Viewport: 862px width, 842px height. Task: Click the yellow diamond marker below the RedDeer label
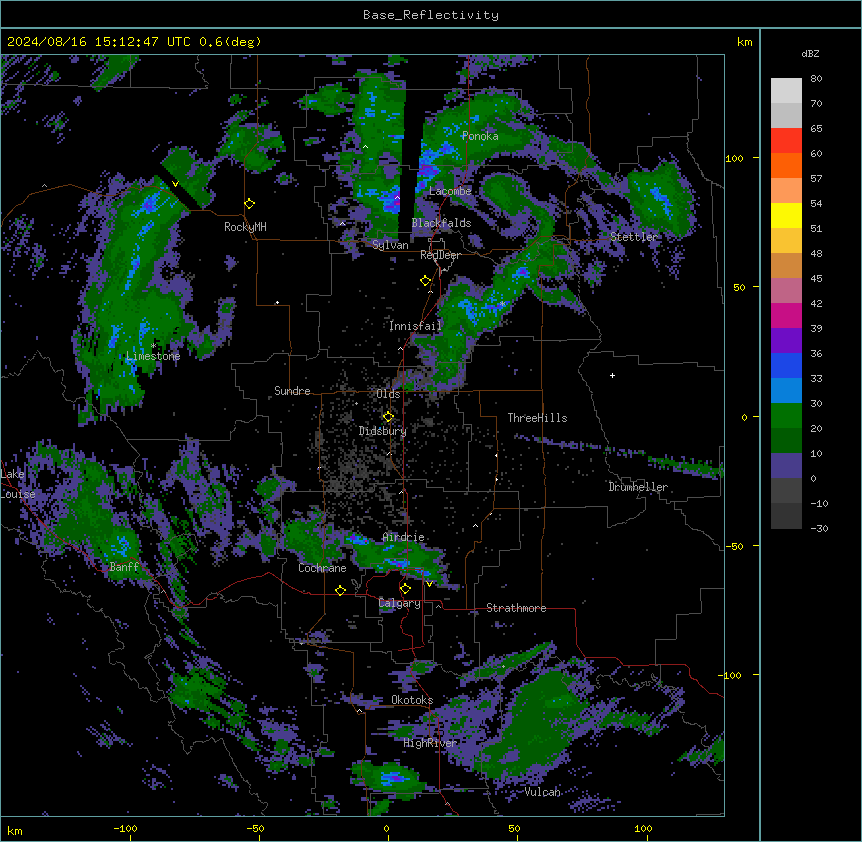coord(426,281)
